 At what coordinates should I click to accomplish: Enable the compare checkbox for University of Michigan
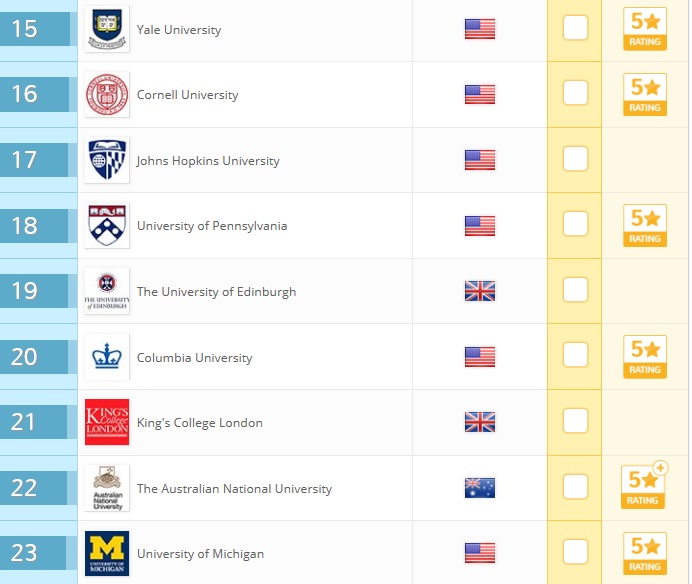tap(575, 552)
